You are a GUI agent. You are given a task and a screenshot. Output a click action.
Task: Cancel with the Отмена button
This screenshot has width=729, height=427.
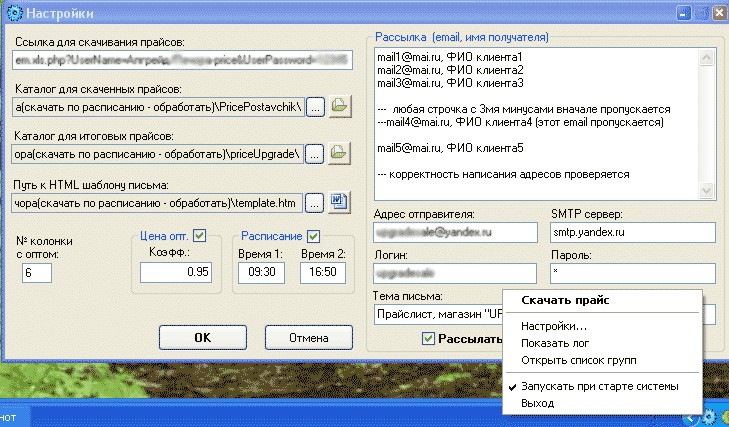tap(309, 337)
